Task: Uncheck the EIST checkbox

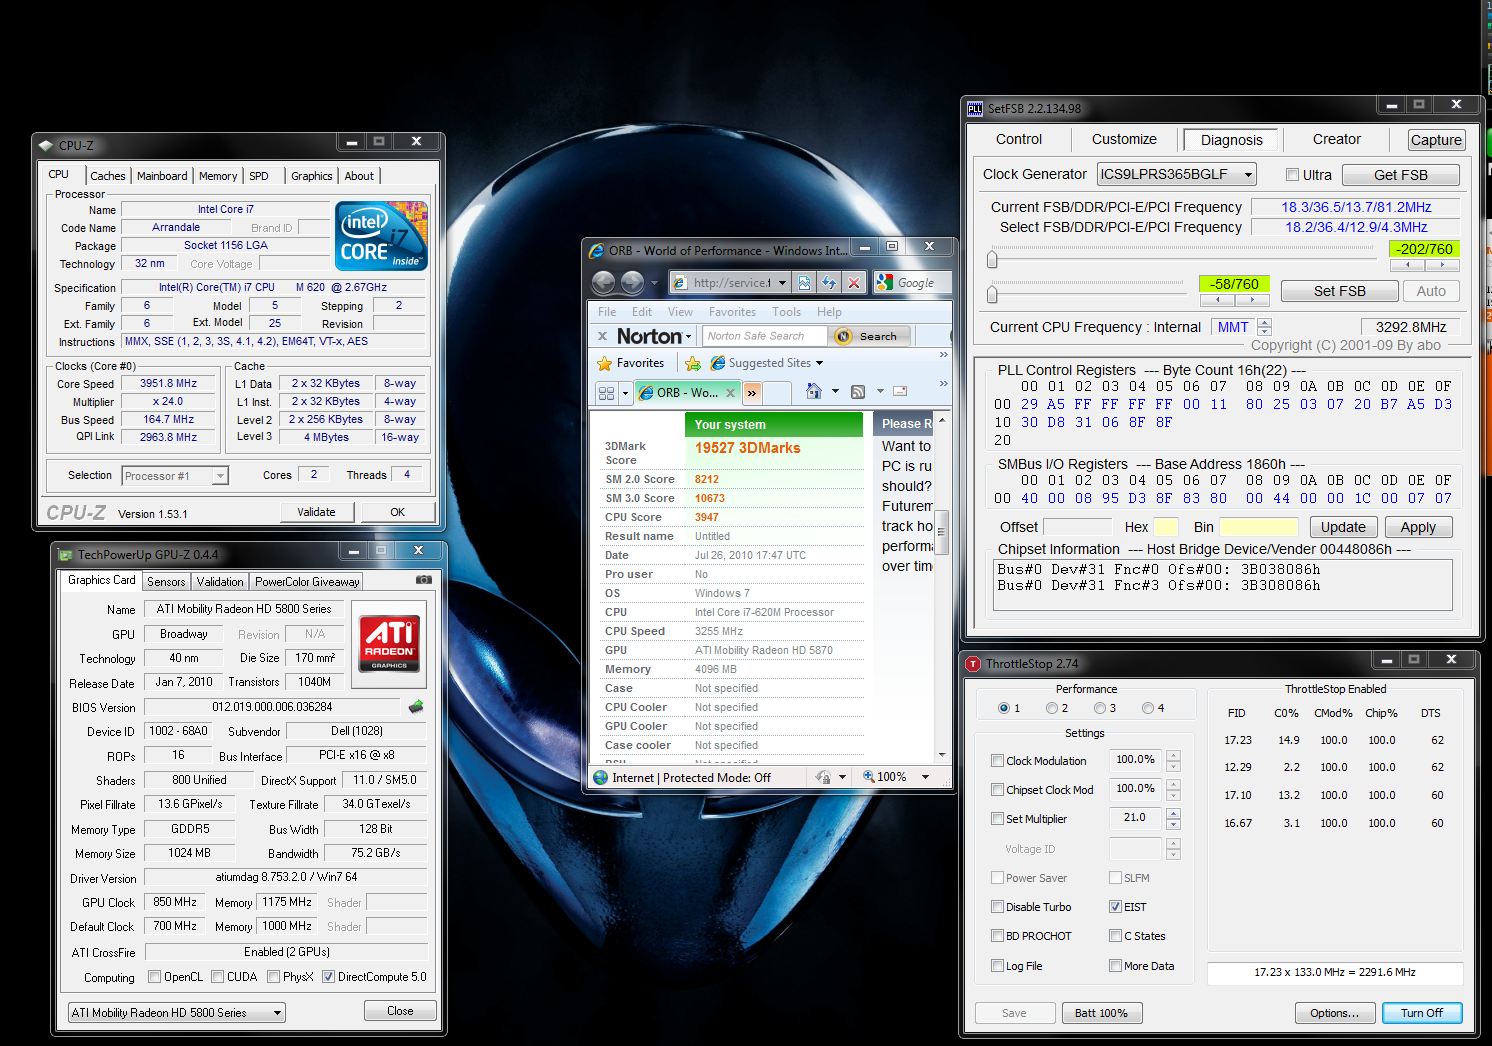Action: pyautogui.click(x=1115, y=907)
